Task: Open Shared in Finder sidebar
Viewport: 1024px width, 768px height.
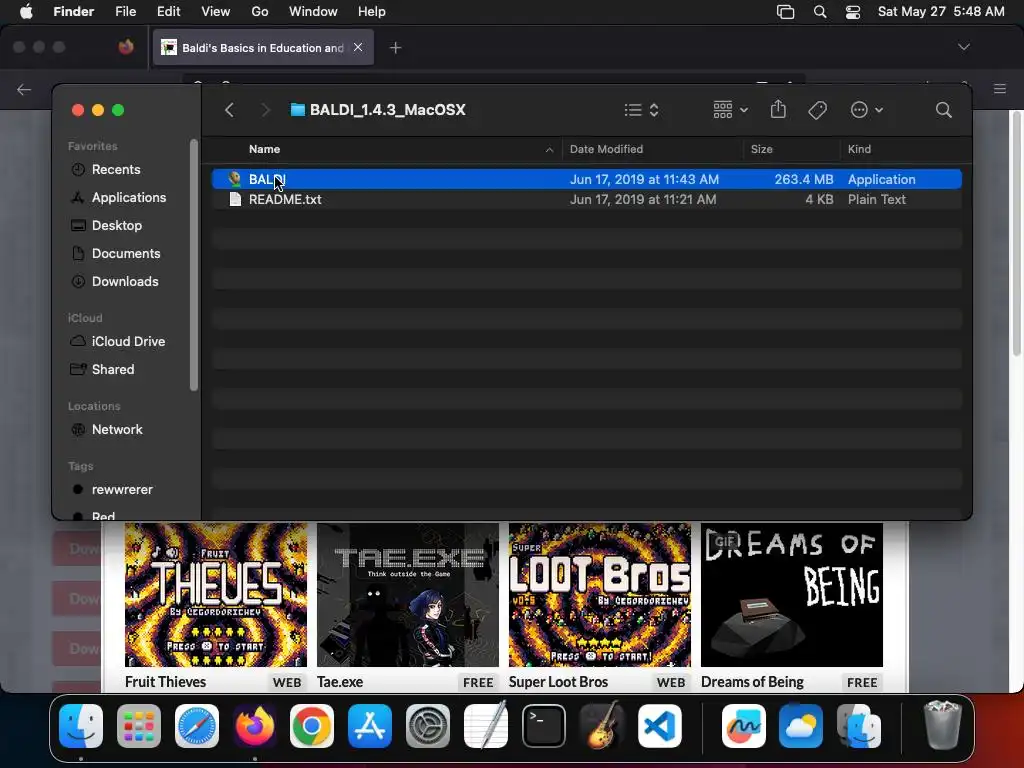Action: (x=112, y=370)
